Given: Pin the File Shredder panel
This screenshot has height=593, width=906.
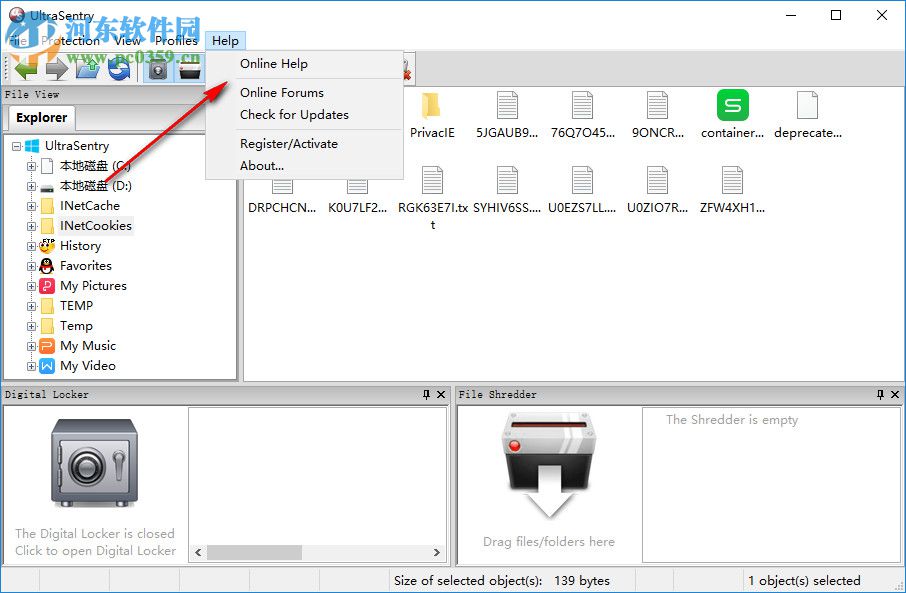Looking at the screenshot, I should pos(881,394).
